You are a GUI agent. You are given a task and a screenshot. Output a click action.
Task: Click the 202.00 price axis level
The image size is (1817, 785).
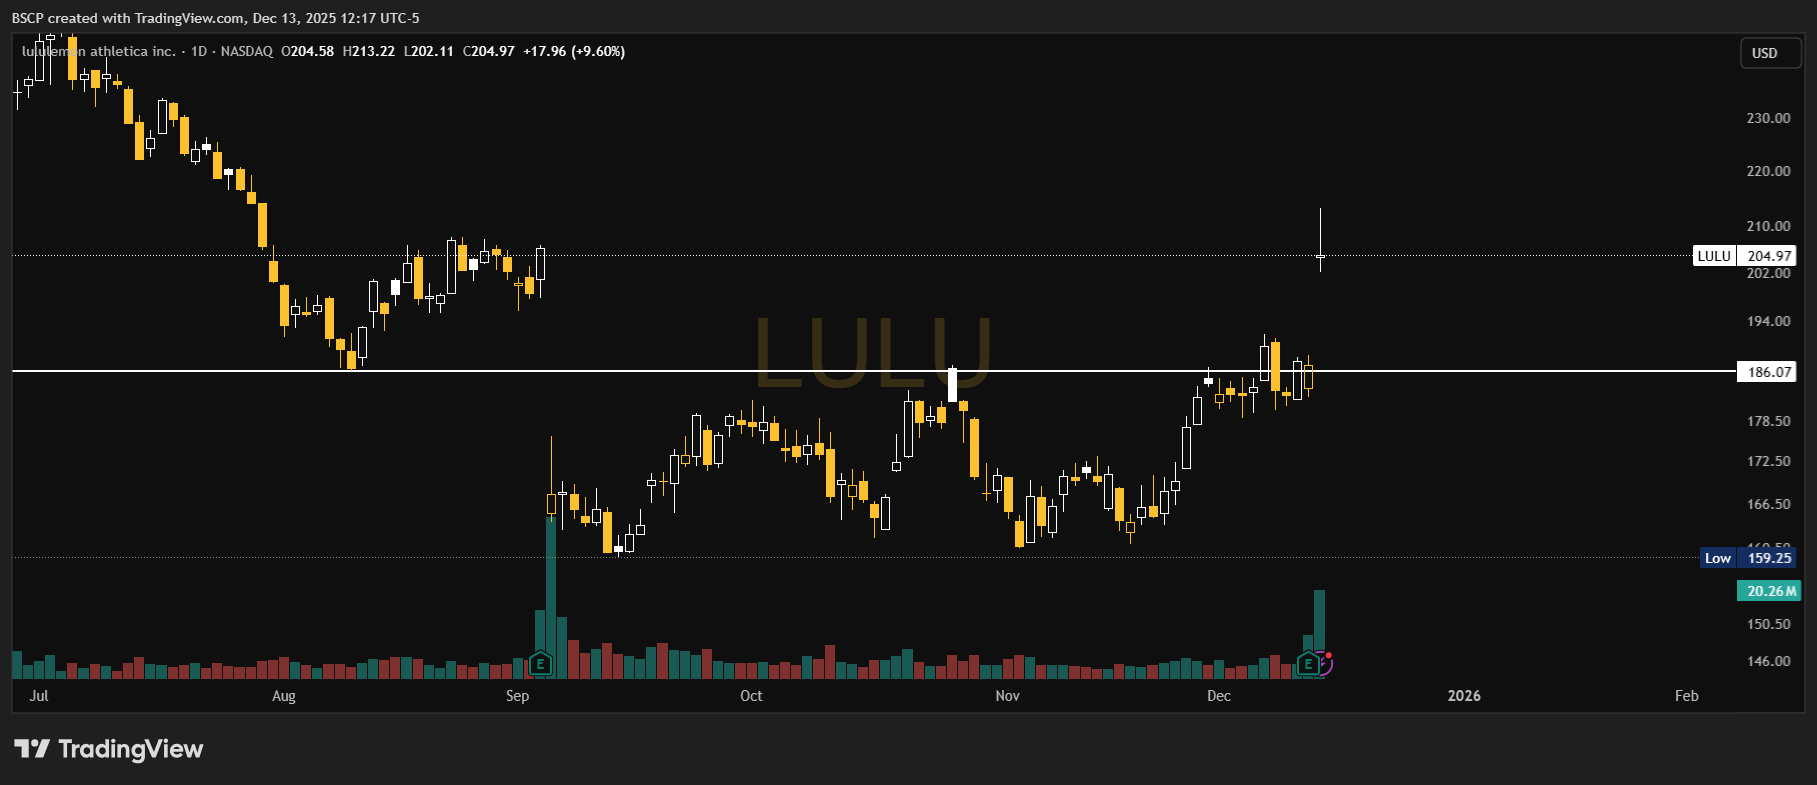(x=1768, y=273)
